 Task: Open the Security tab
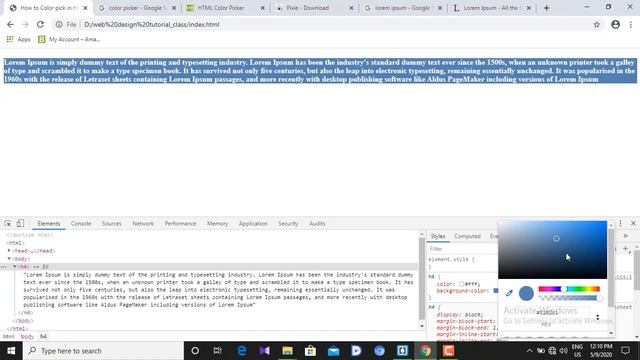click(288, 223)
